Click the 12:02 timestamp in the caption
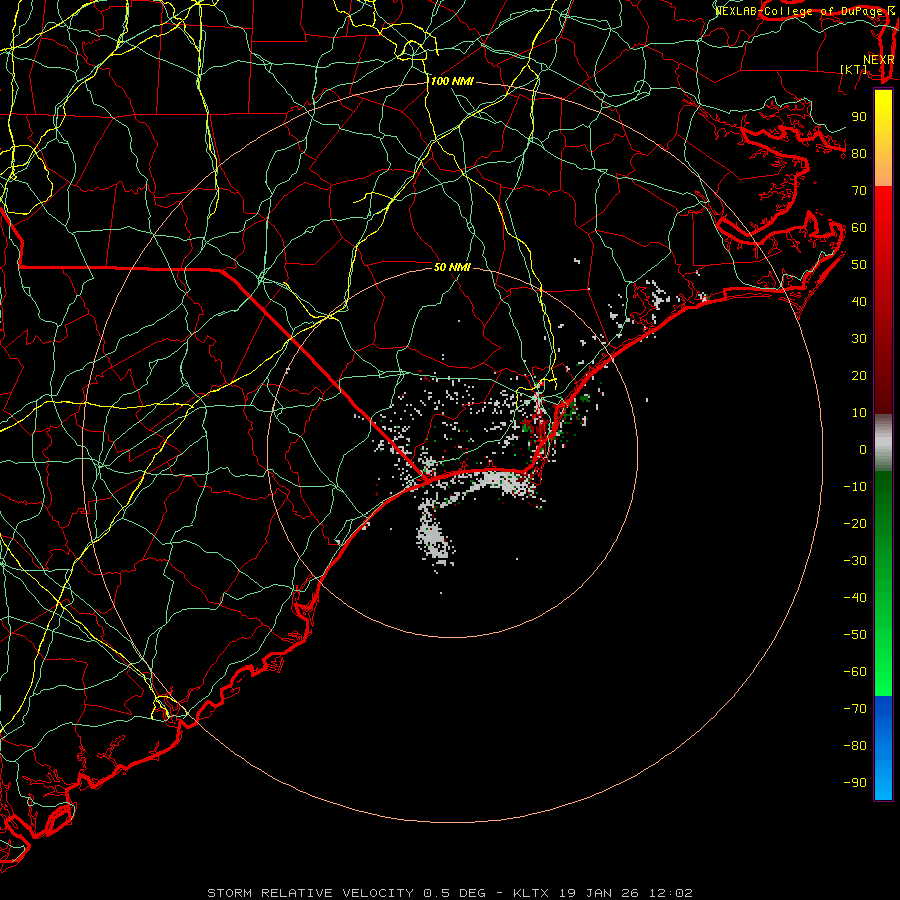900x900 pixels. click(x=671, y=893)
